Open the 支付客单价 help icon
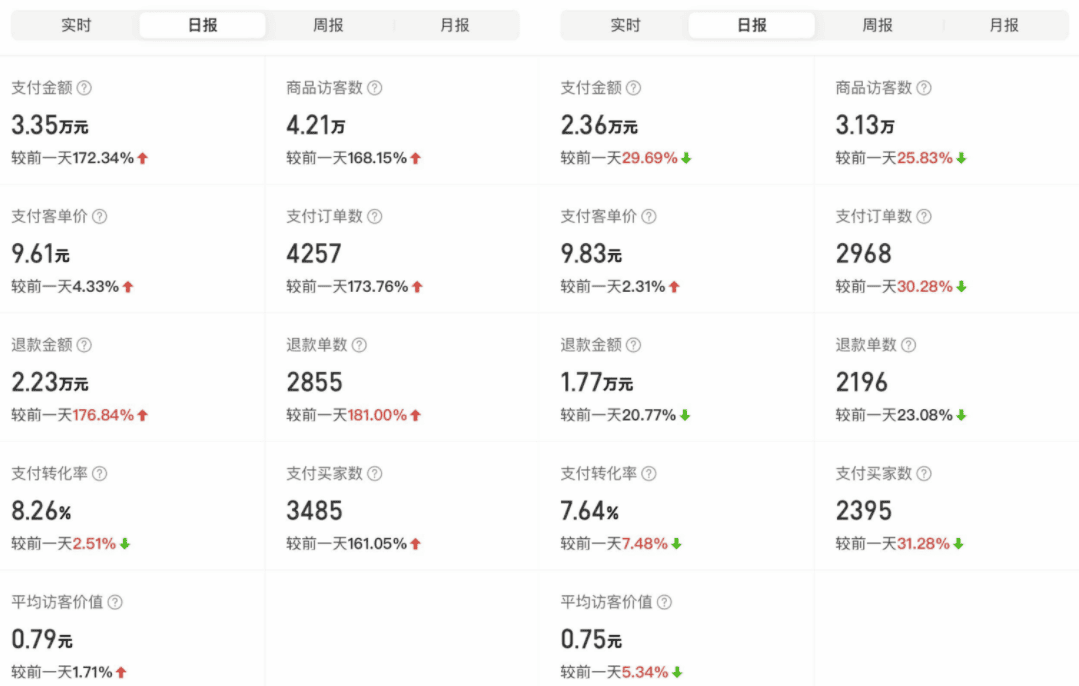Image resolution: width=1079 pixels, height=686 pixels. pyautogui.click(x=98, y=215)
